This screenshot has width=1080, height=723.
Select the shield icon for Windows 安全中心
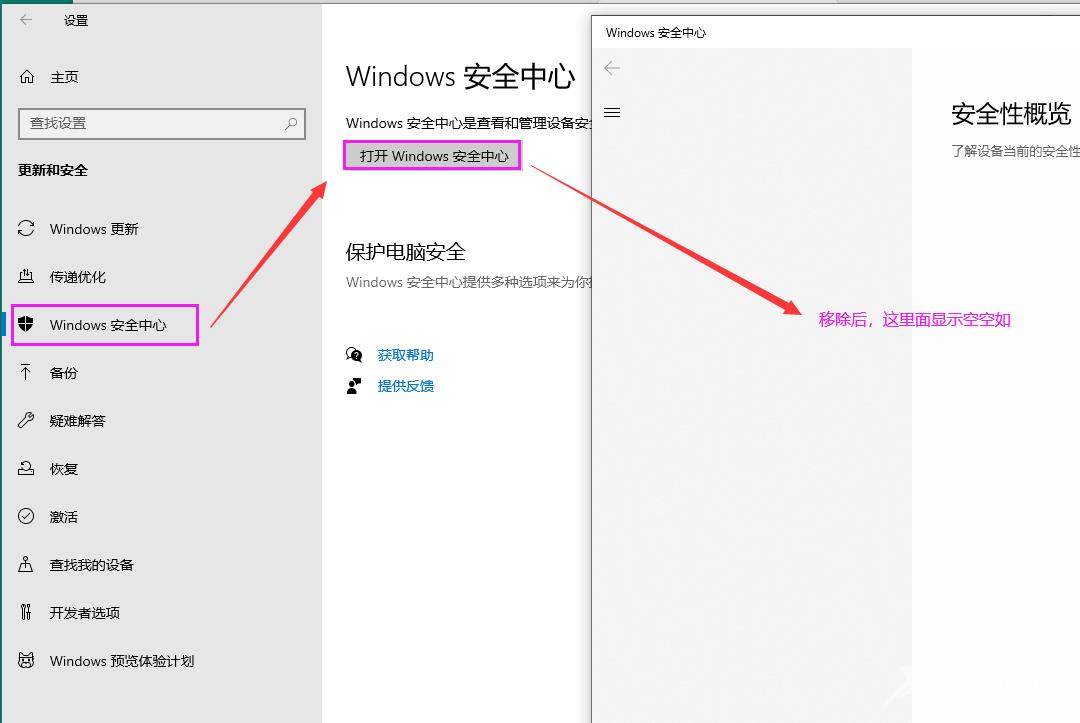tap(26, 324)
